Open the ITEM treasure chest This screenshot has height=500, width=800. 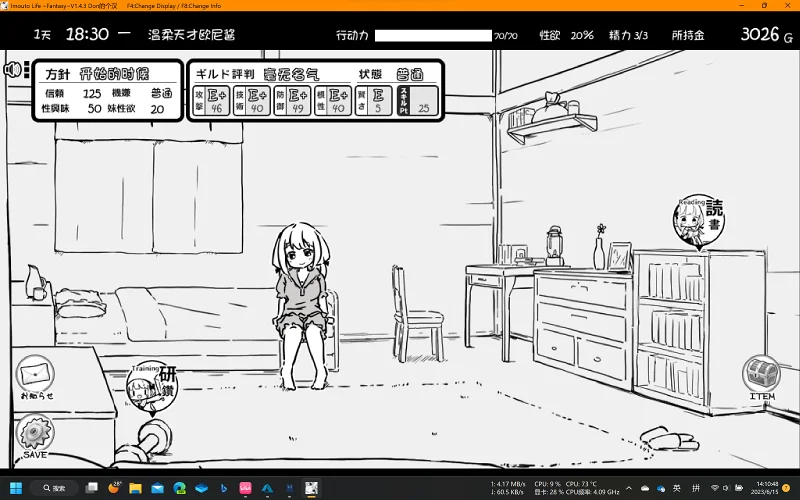(x=761, y=378)
